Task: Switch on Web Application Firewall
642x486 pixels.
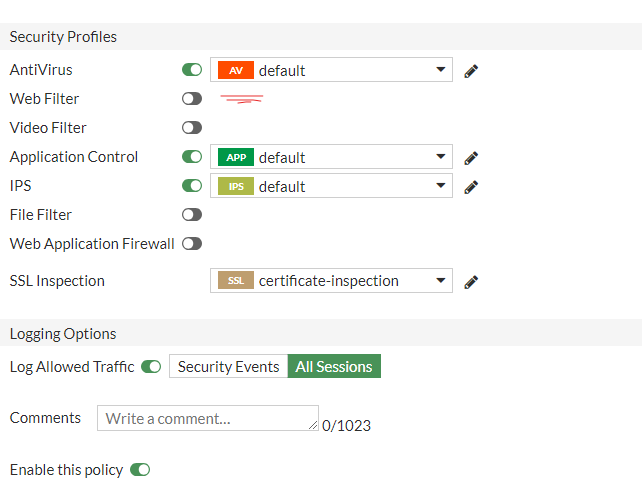Action: tap(192, 244)
